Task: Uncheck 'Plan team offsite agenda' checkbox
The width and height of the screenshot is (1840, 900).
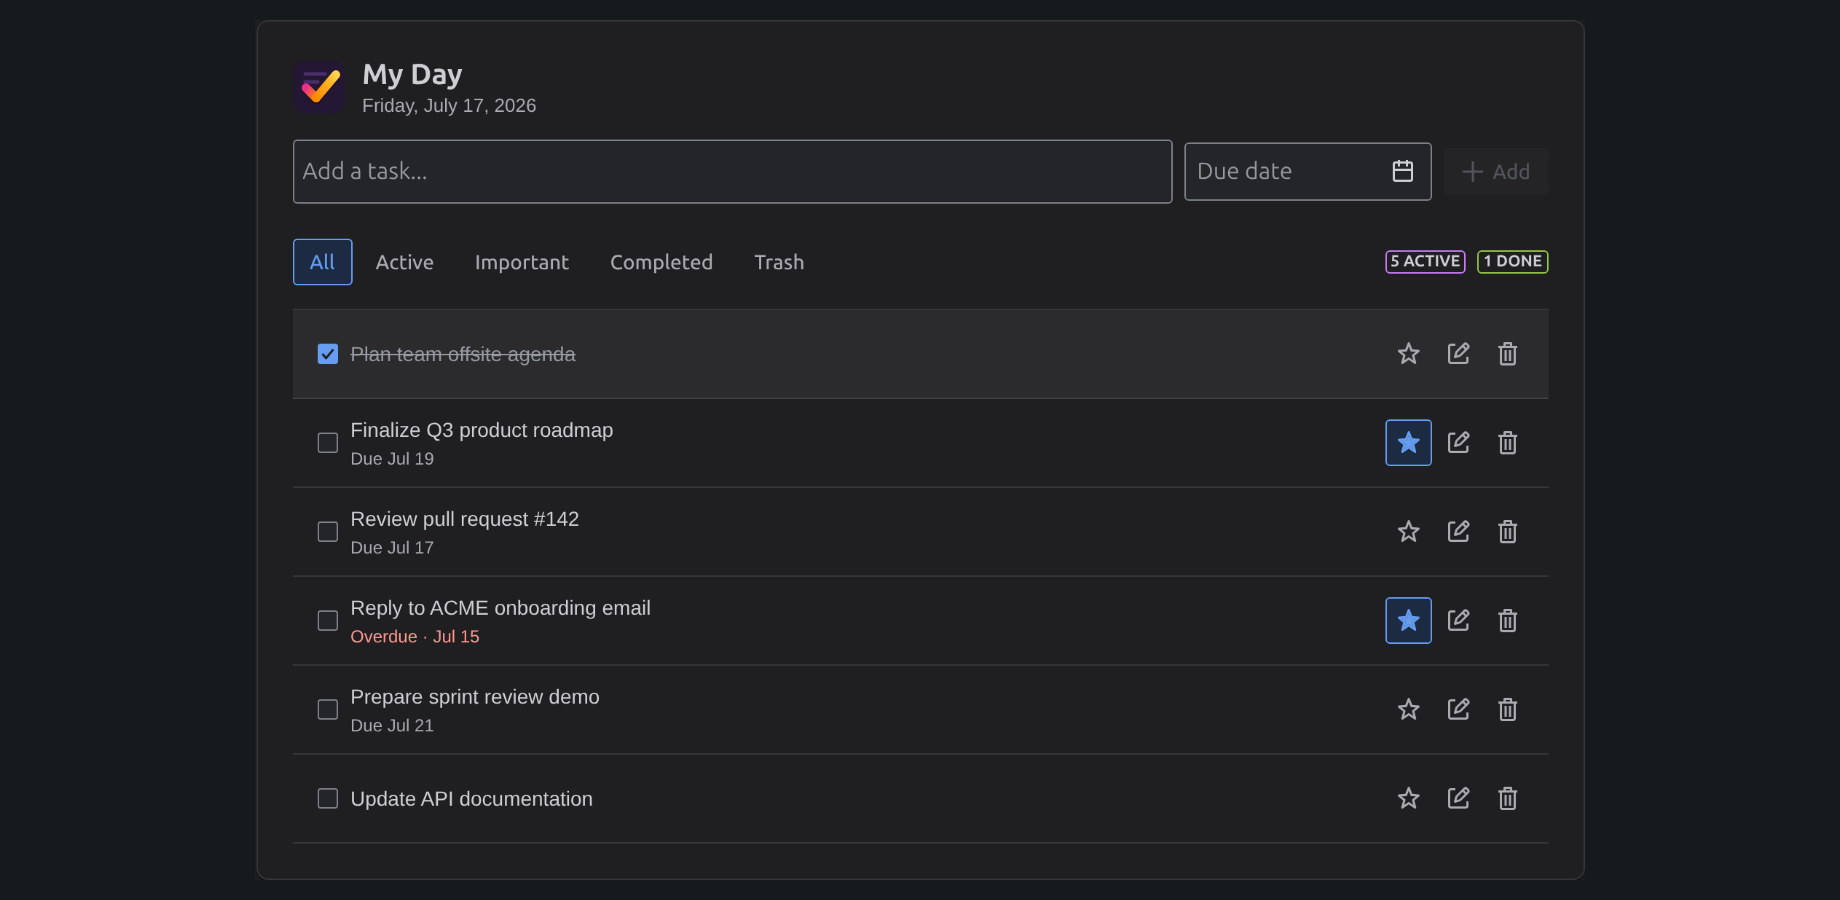Action: [x=327, y=354]
